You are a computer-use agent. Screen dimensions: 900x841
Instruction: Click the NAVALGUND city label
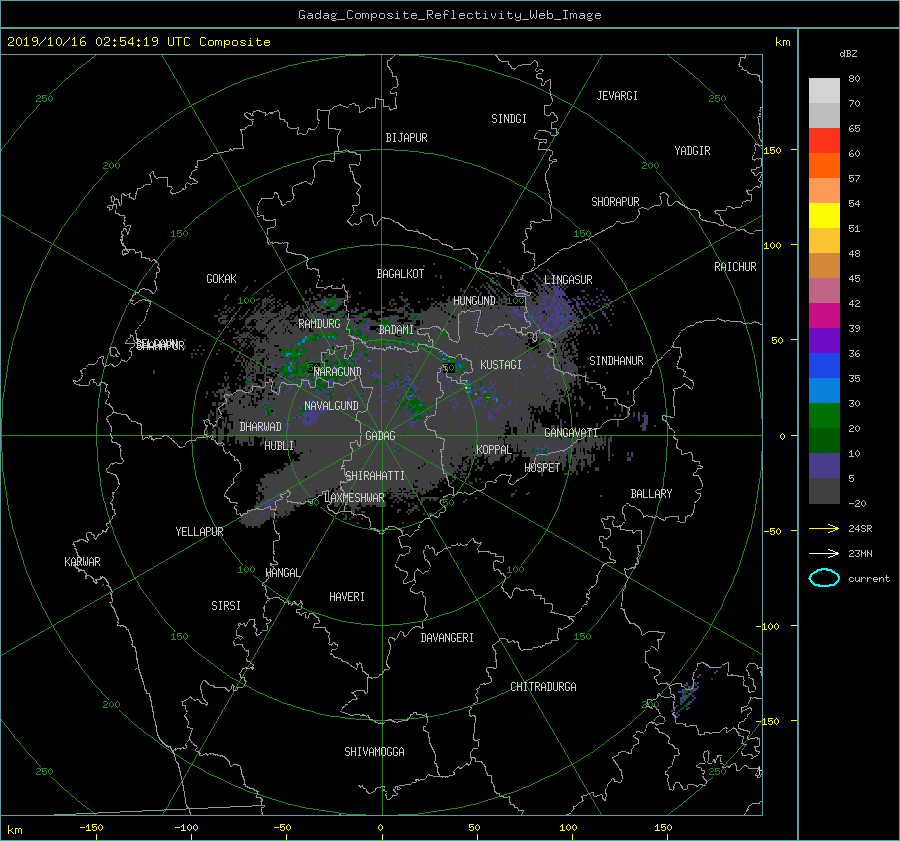pyautogui.click(x=331, y=406)
